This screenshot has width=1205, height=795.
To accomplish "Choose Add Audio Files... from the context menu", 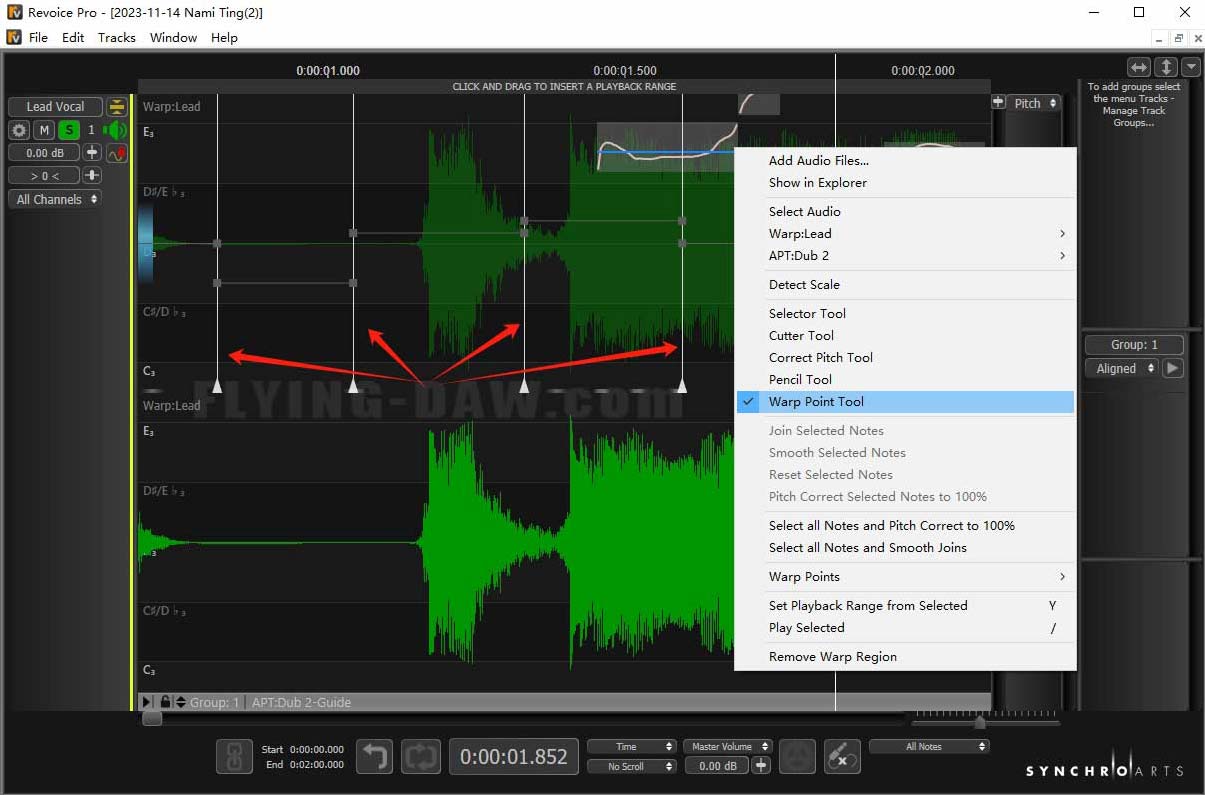I will [x=905, y=161].
